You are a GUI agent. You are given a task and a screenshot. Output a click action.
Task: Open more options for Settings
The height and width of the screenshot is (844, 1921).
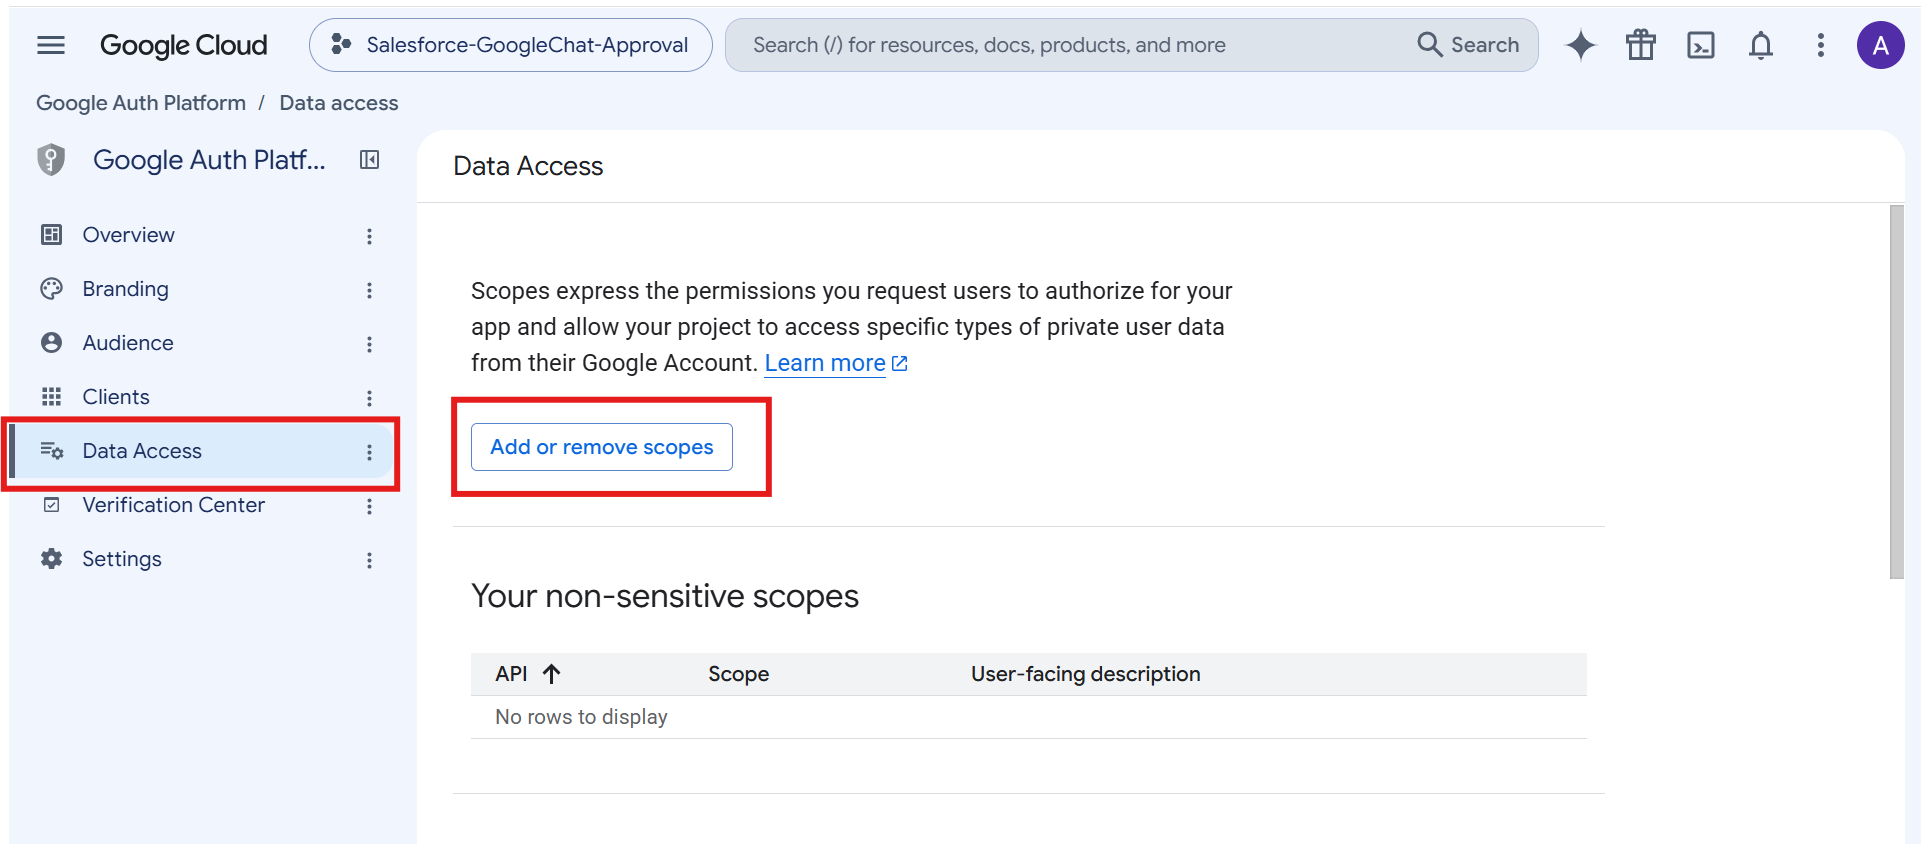[370, 560]
